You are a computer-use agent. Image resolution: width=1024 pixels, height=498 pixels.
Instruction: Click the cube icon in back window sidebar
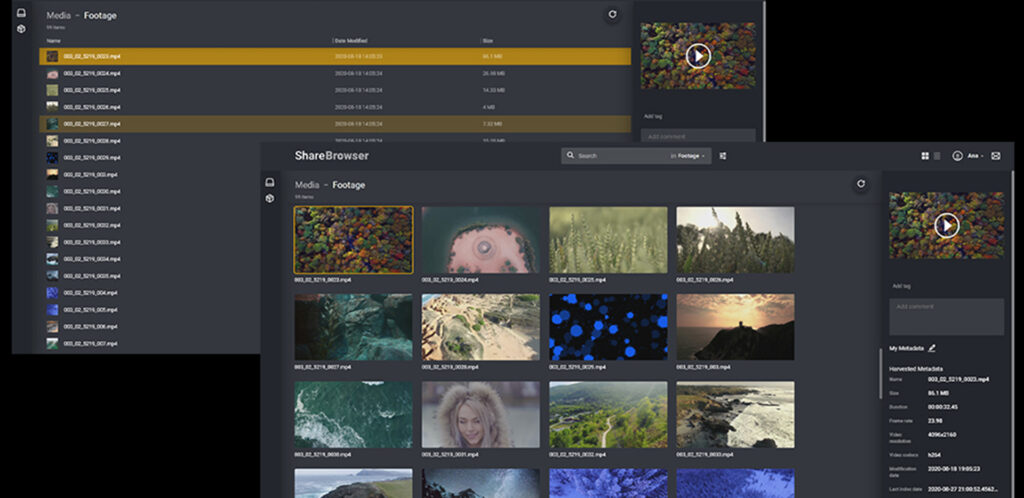pyautogui.click(x=22, y=29)
